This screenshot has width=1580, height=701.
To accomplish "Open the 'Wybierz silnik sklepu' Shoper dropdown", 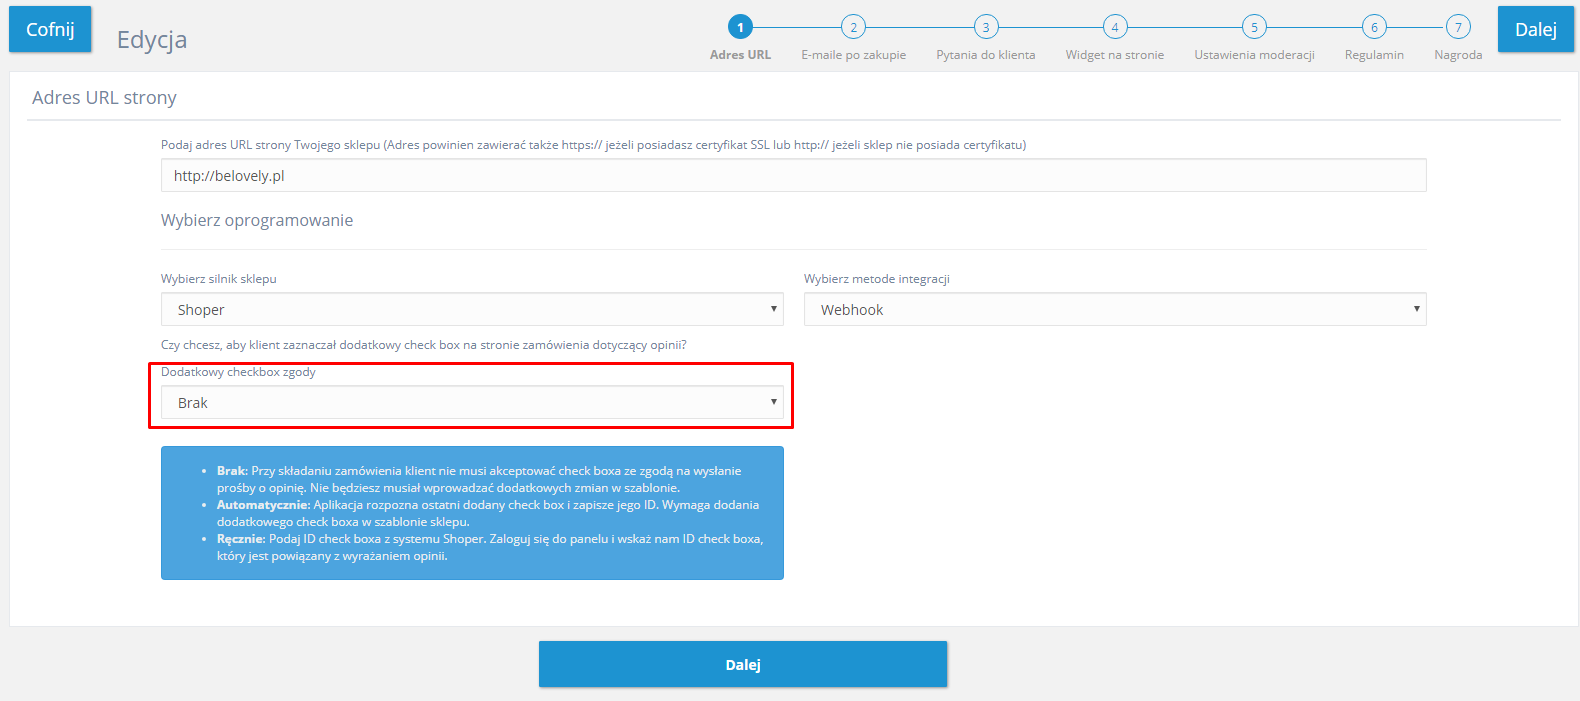I will tap(471, 310).
